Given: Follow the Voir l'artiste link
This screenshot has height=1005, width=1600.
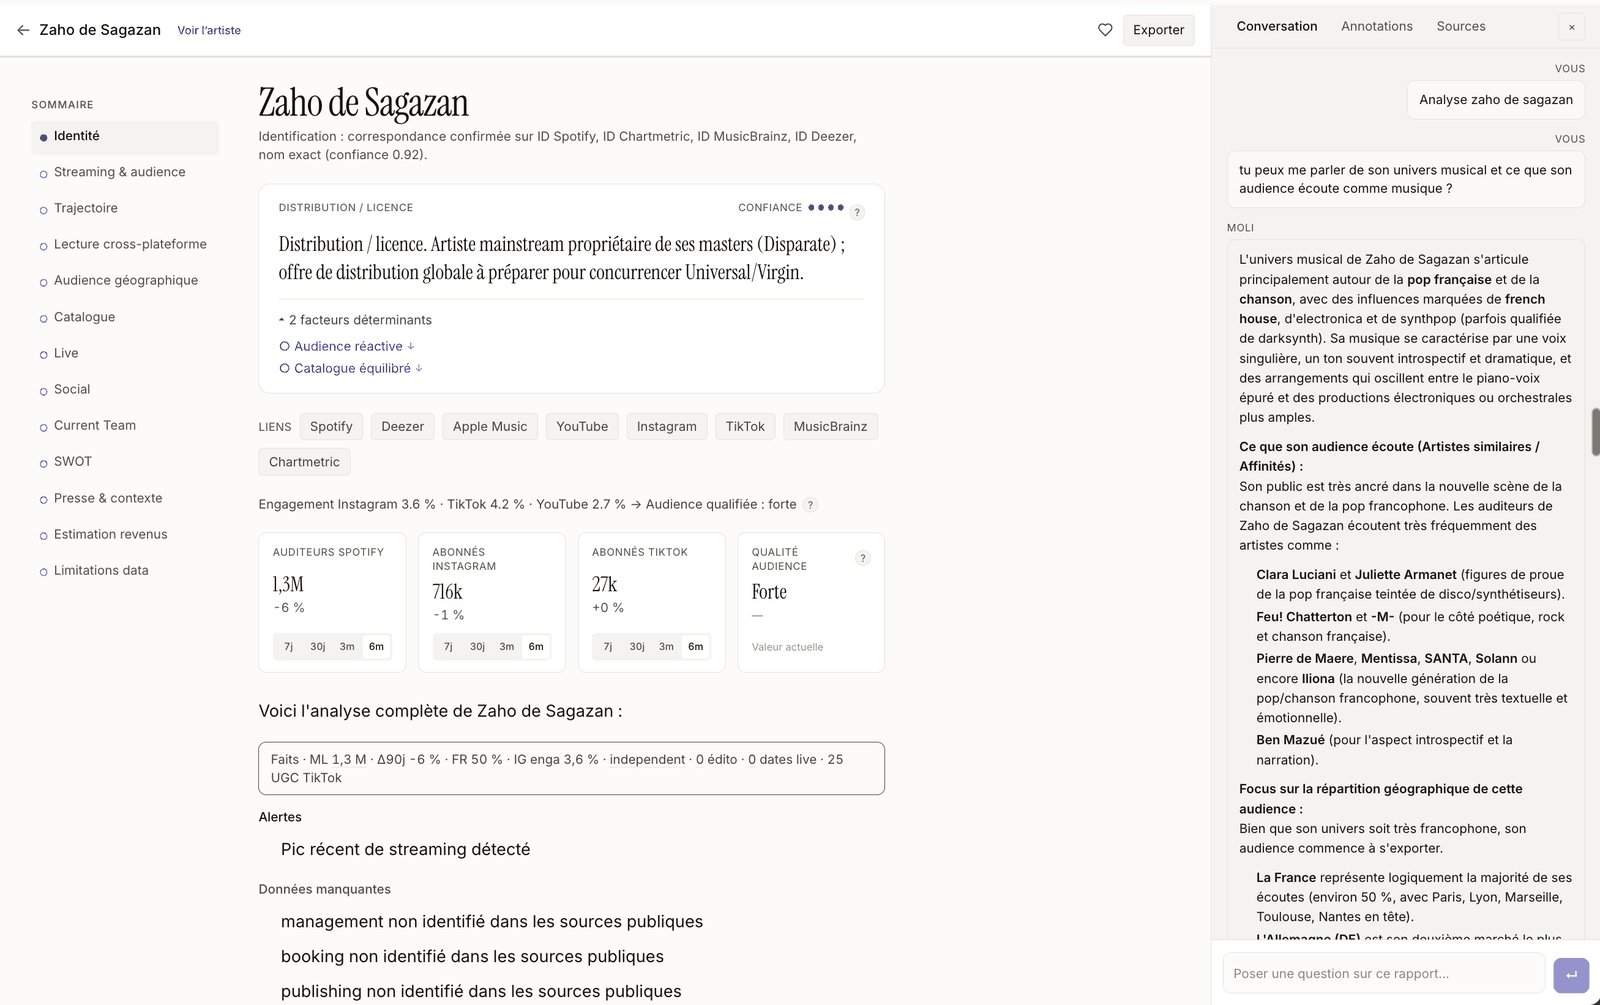Looking at the screenshot, I should 209,30.
